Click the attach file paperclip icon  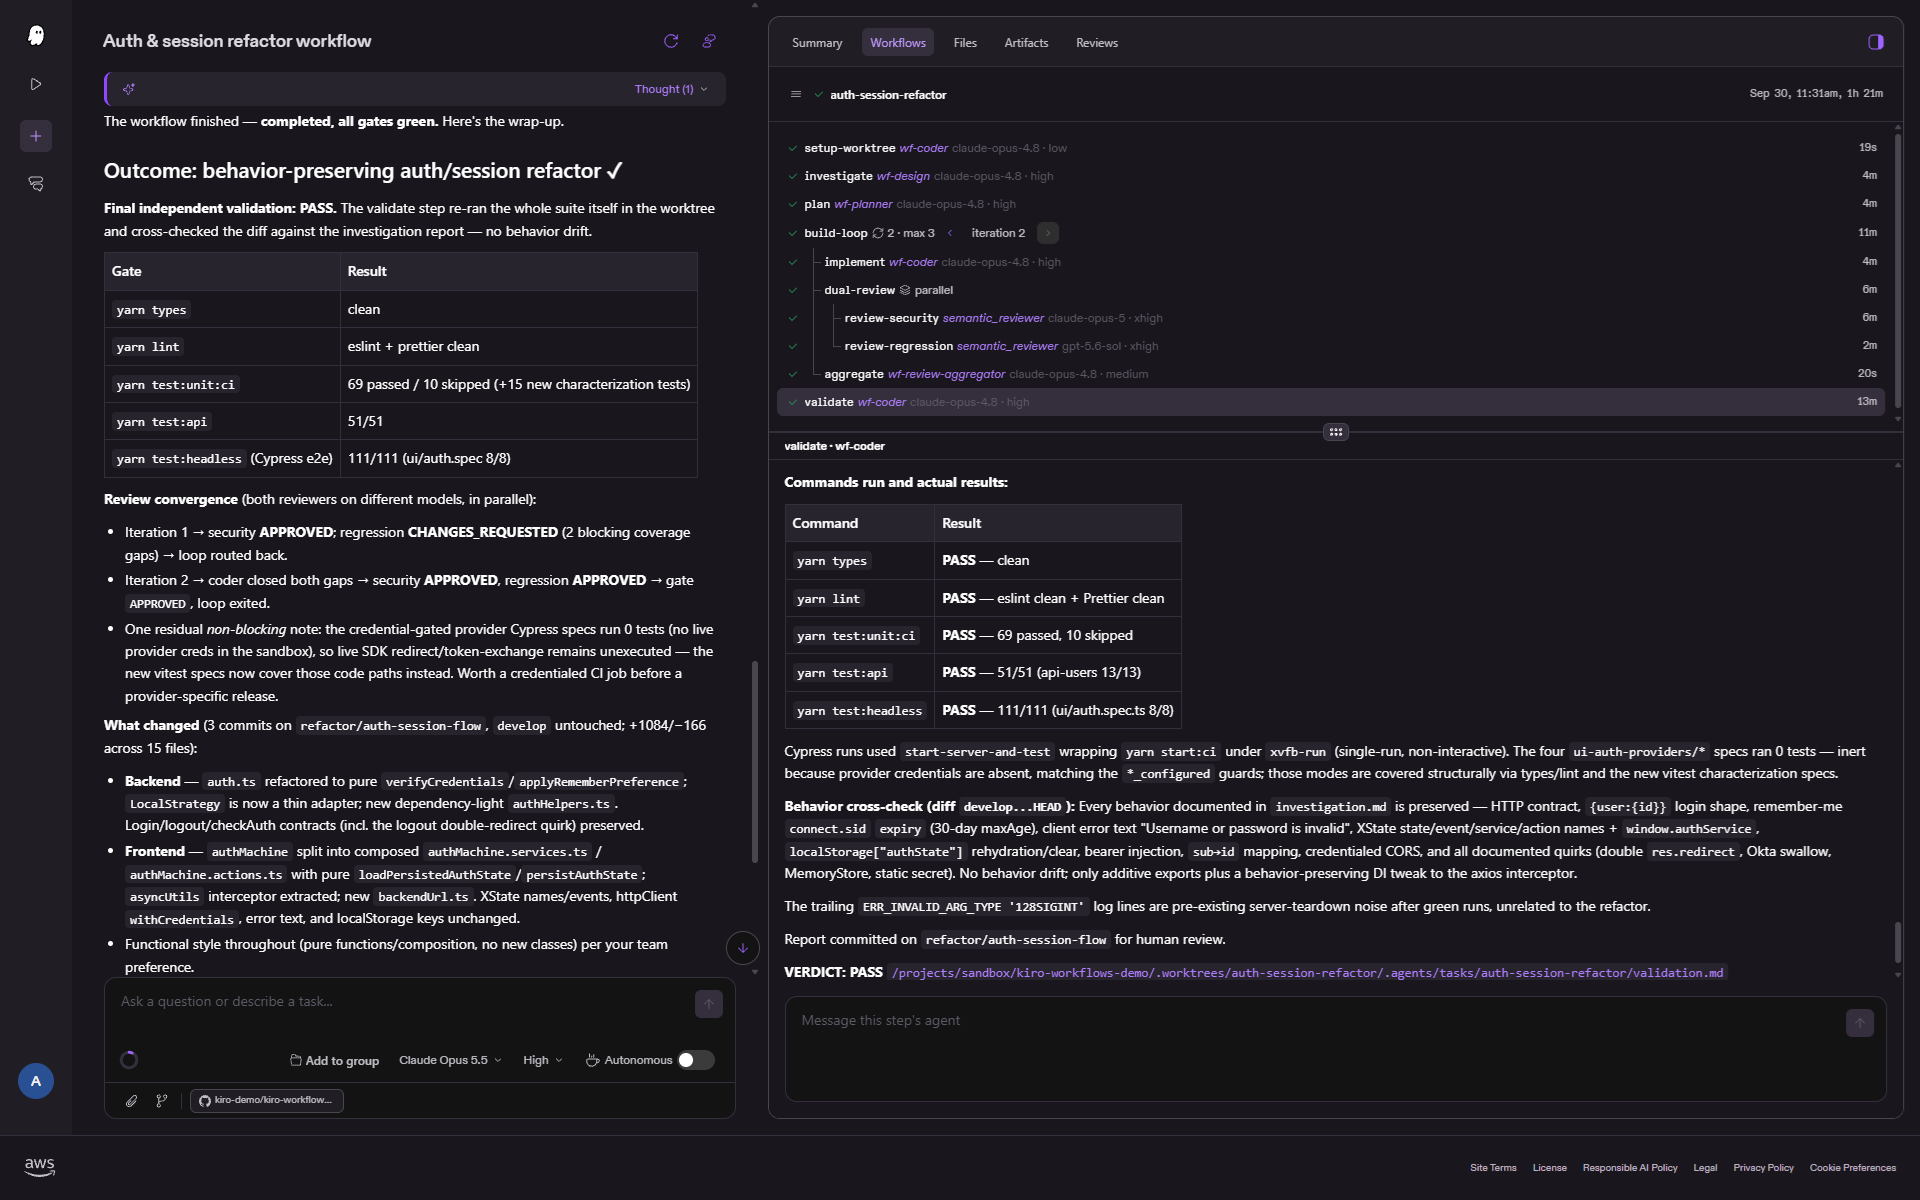click(131, 1101)
